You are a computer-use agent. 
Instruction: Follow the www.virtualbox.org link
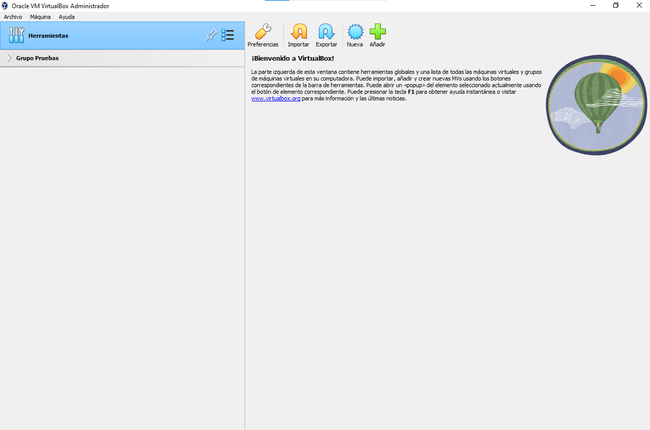pos(275,99)
